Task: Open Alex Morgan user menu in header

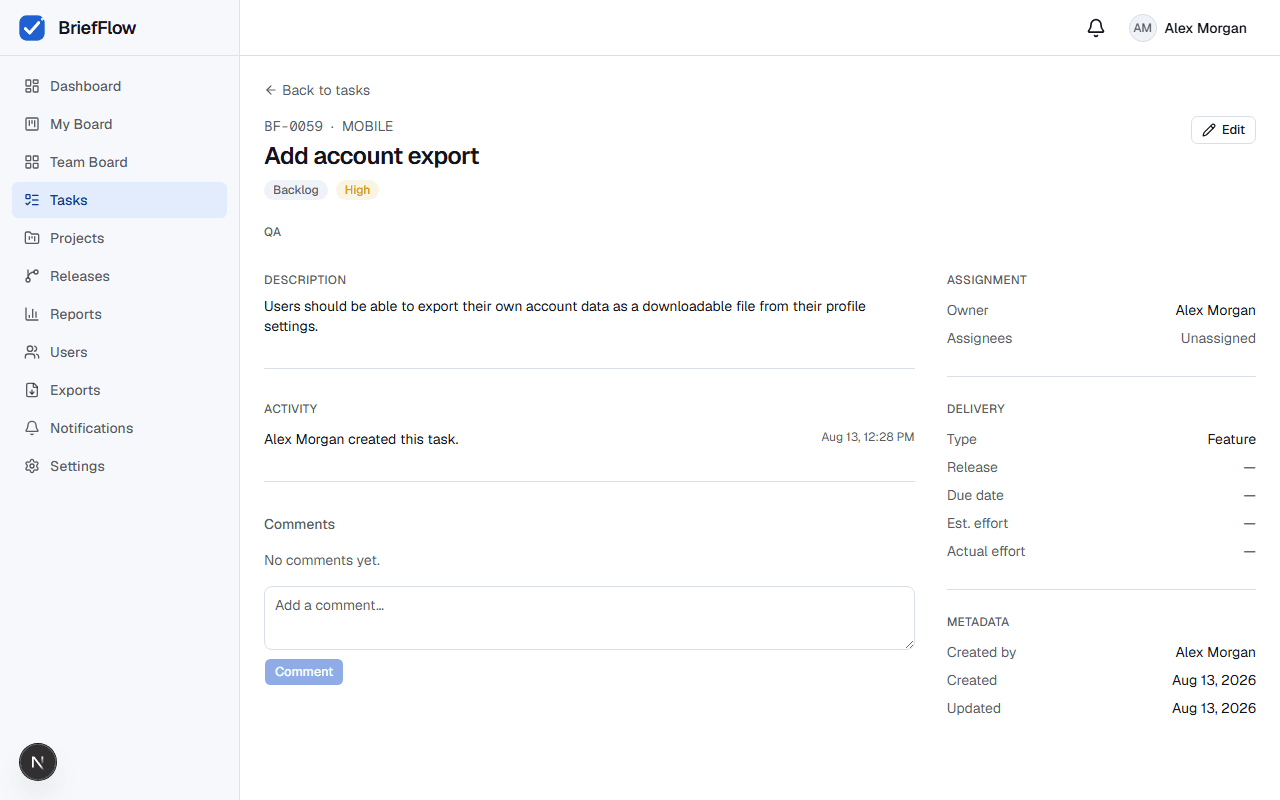Action: tap(1188, 28)
